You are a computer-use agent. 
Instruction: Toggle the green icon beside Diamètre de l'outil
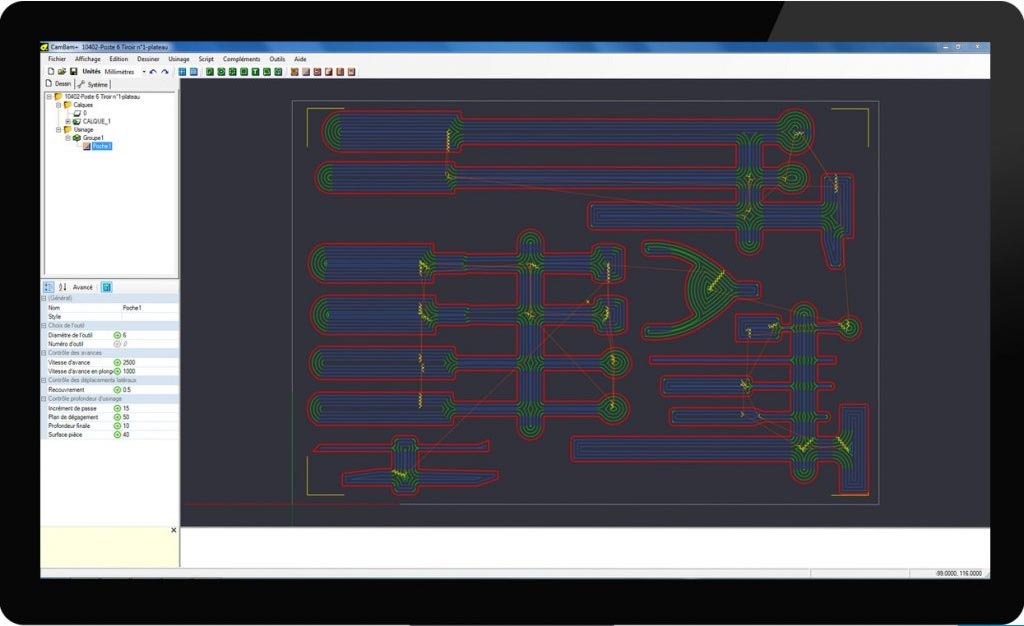(x=117, y=335)
